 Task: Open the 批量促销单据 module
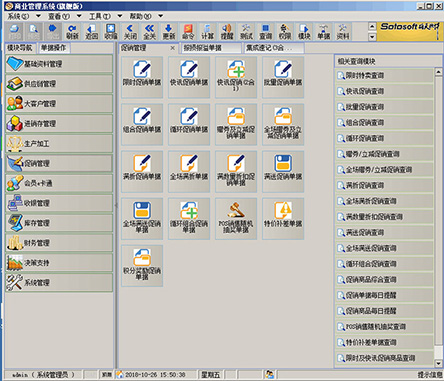[283, 77]
